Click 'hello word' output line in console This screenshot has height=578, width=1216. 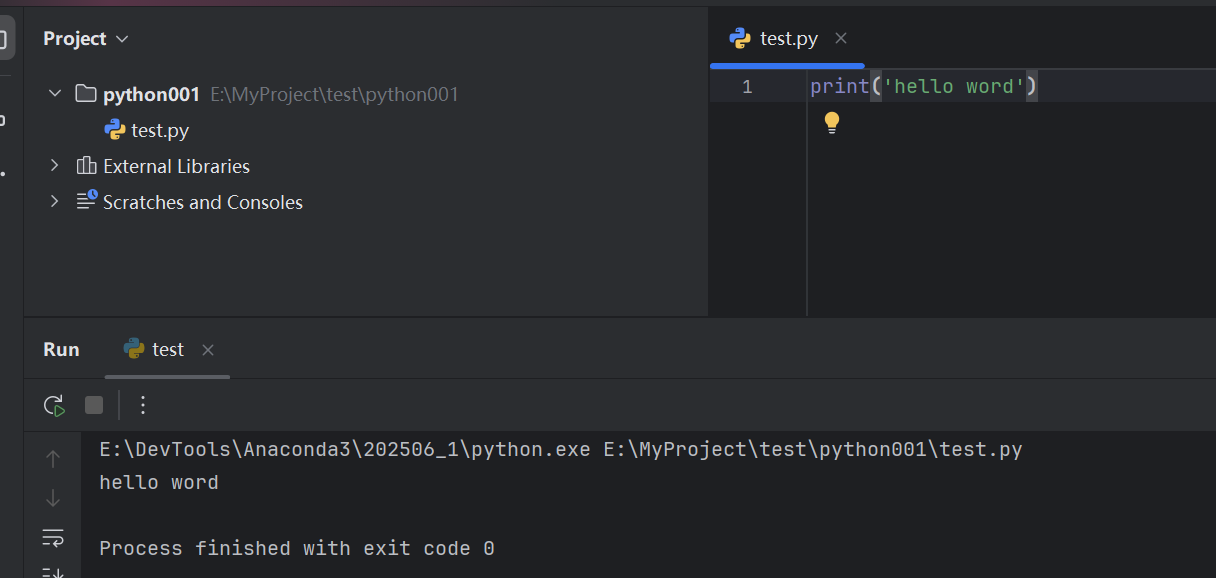(159, 483)
